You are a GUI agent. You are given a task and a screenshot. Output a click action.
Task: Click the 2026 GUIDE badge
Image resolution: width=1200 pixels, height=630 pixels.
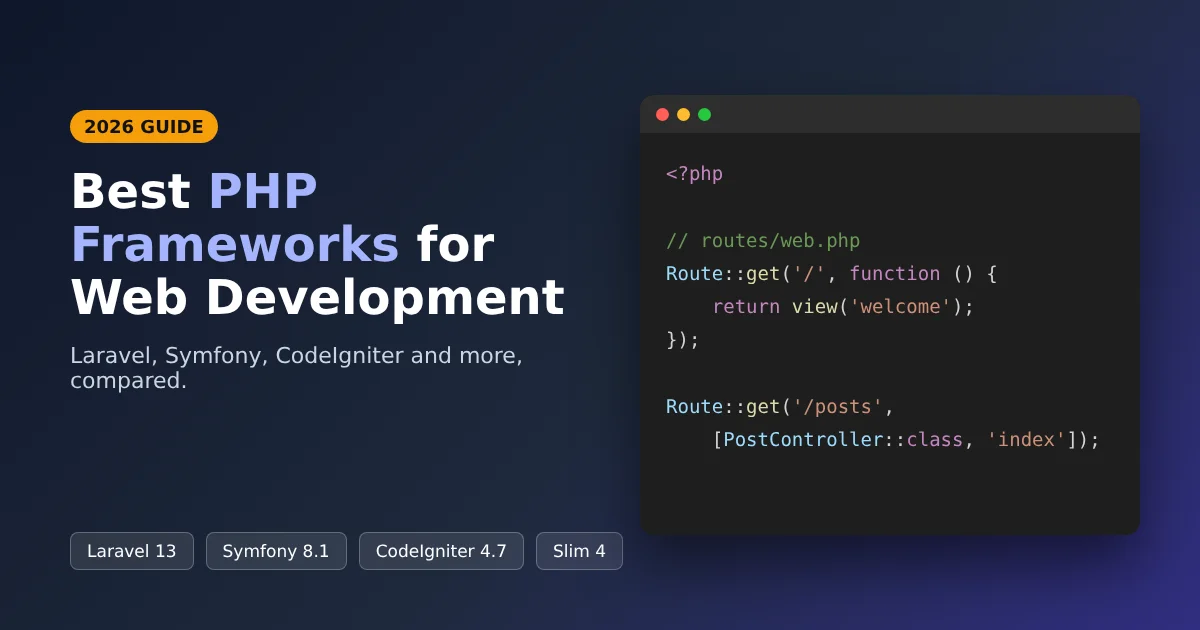144,127
